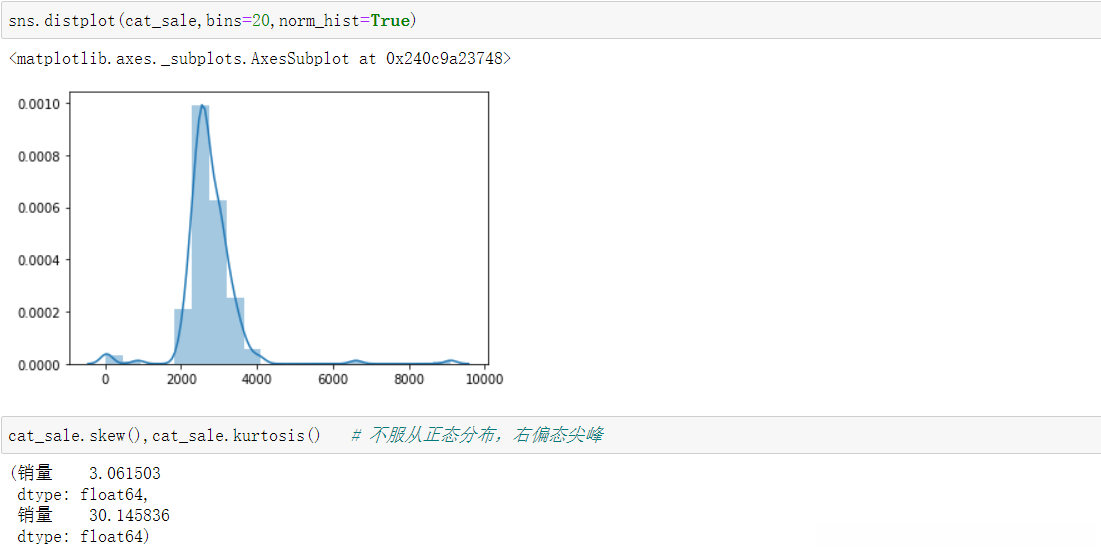Viewport: 1101px width, 556px height.
Task: Click the cat_sale.skew() code cell
Action: [550, 435]
